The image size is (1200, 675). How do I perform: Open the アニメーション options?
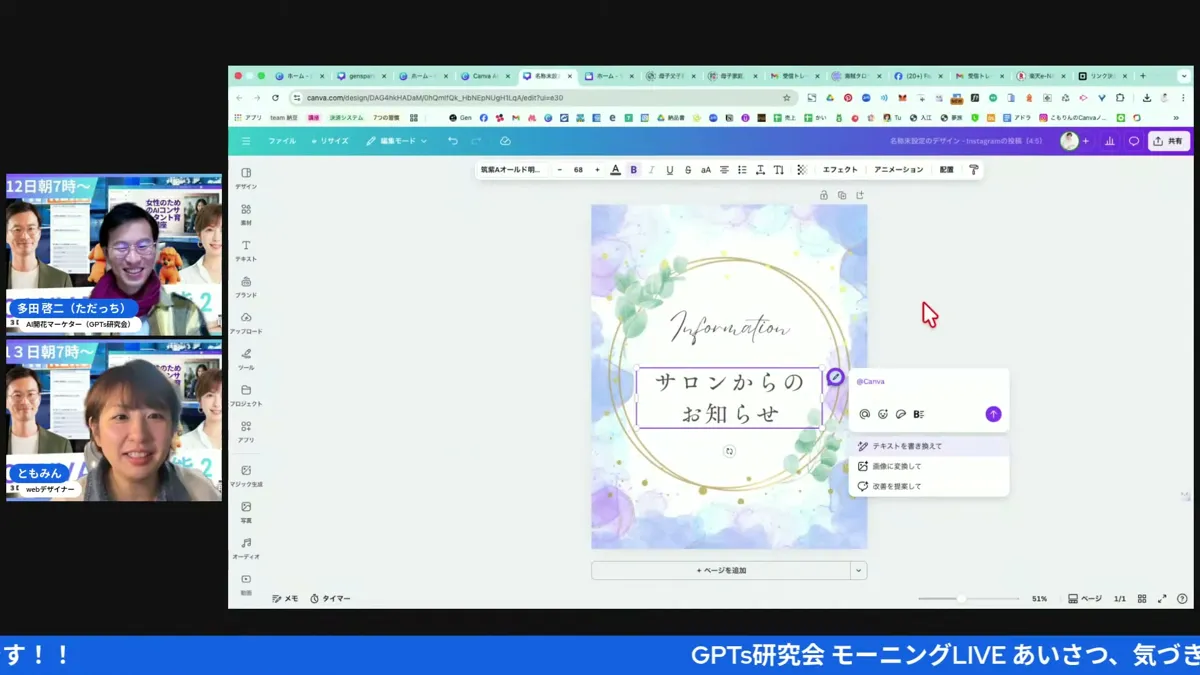point(898,170)
